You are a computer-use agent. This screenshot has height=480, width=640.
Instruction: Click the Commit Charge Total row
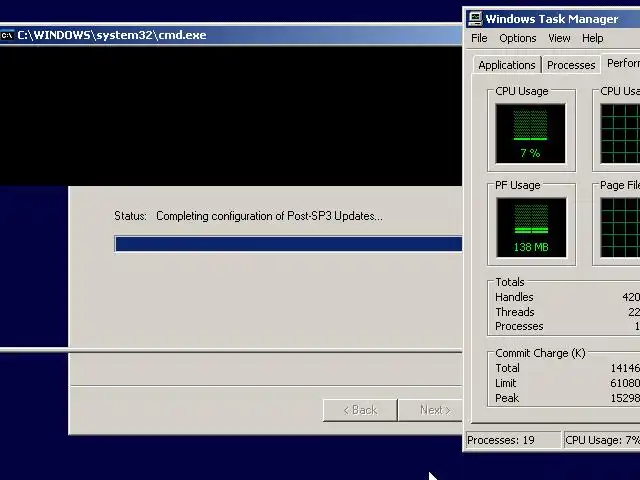[x=567, y=368]
